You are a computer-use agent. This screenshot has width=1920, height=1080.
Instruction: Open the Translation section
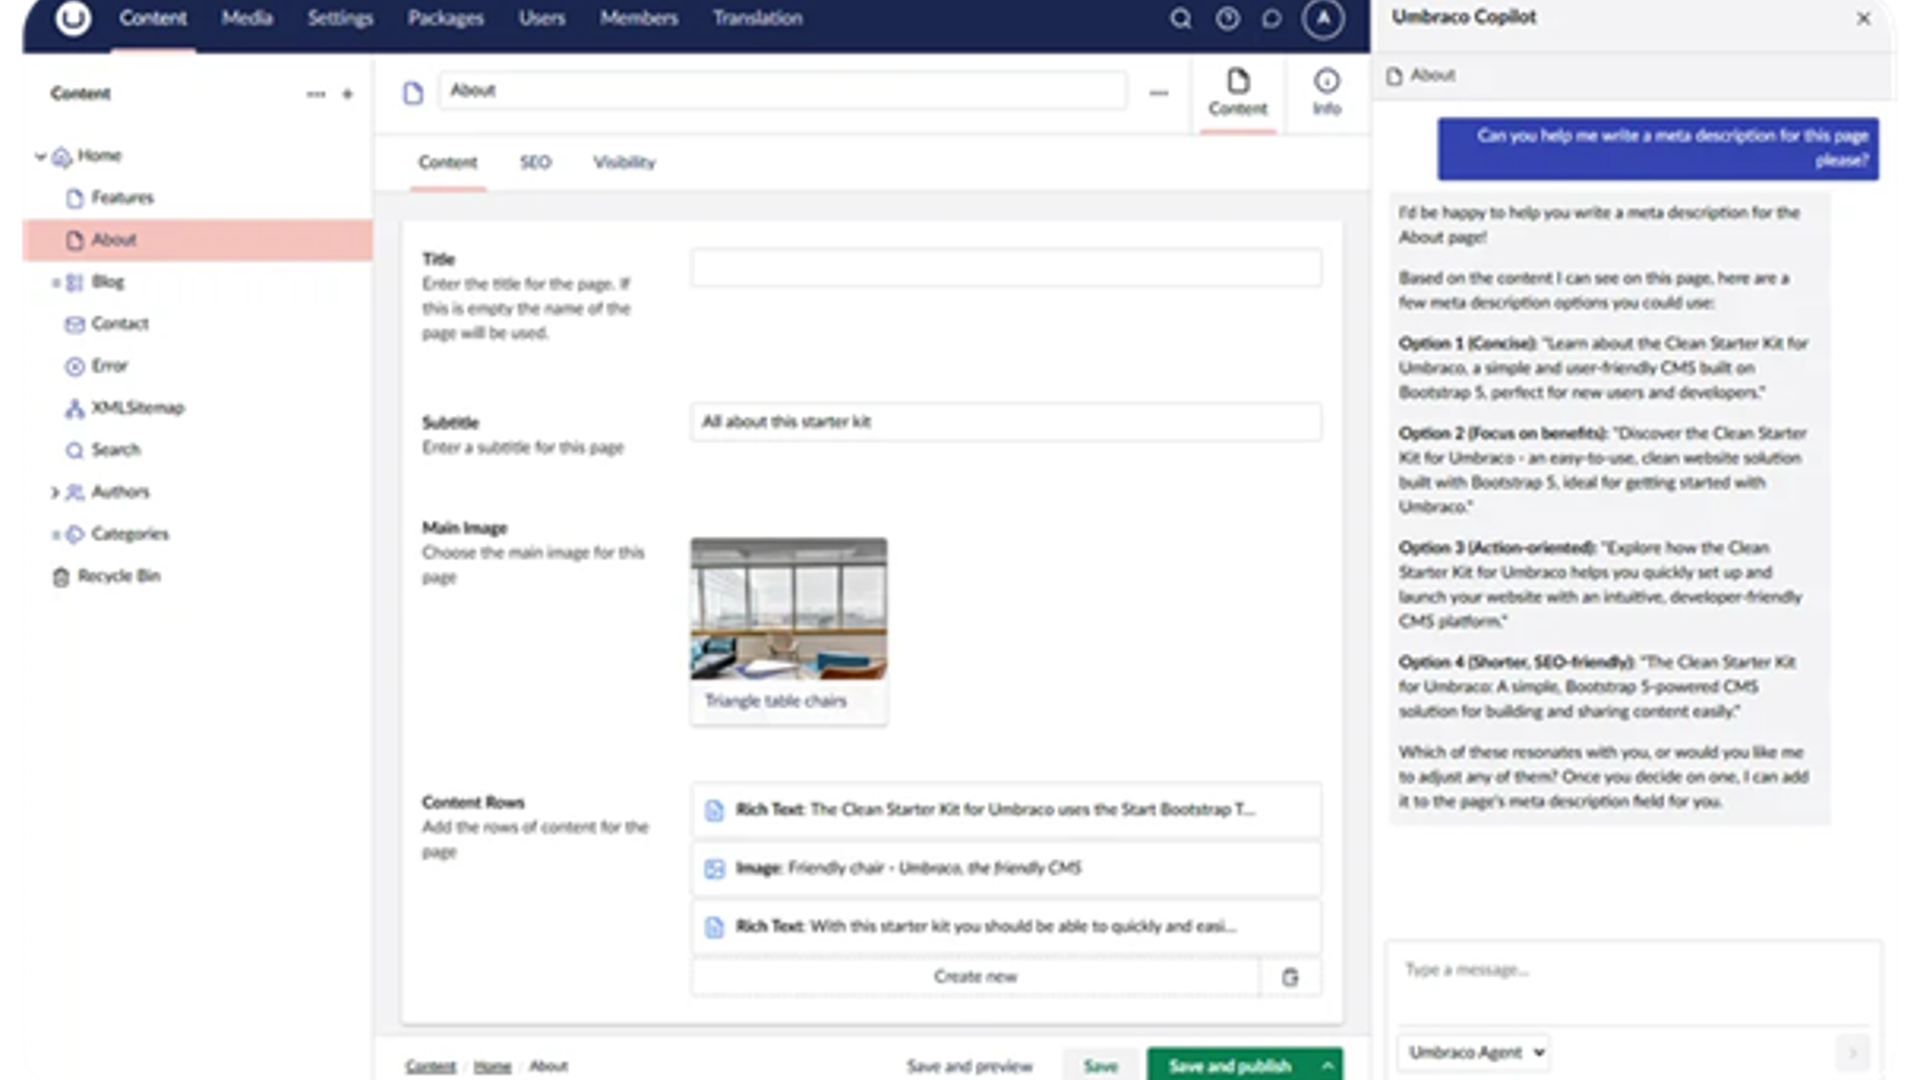pos(757,18)
